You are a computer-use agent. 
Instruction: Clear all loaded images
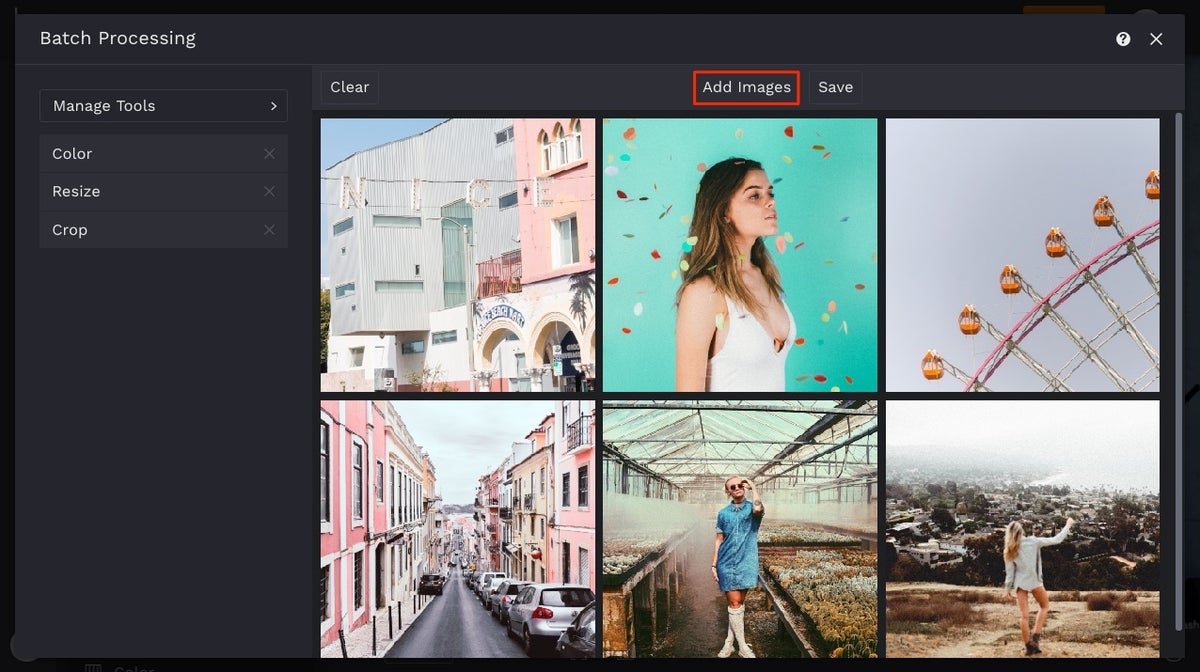pyautogui.click(x=348, y=86)
